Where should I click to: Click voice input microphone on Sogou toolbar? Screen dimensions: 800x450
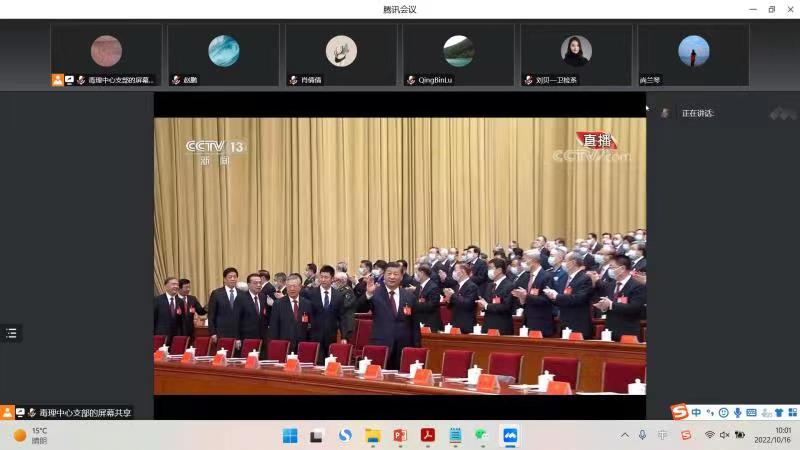[x=738, y=412]
